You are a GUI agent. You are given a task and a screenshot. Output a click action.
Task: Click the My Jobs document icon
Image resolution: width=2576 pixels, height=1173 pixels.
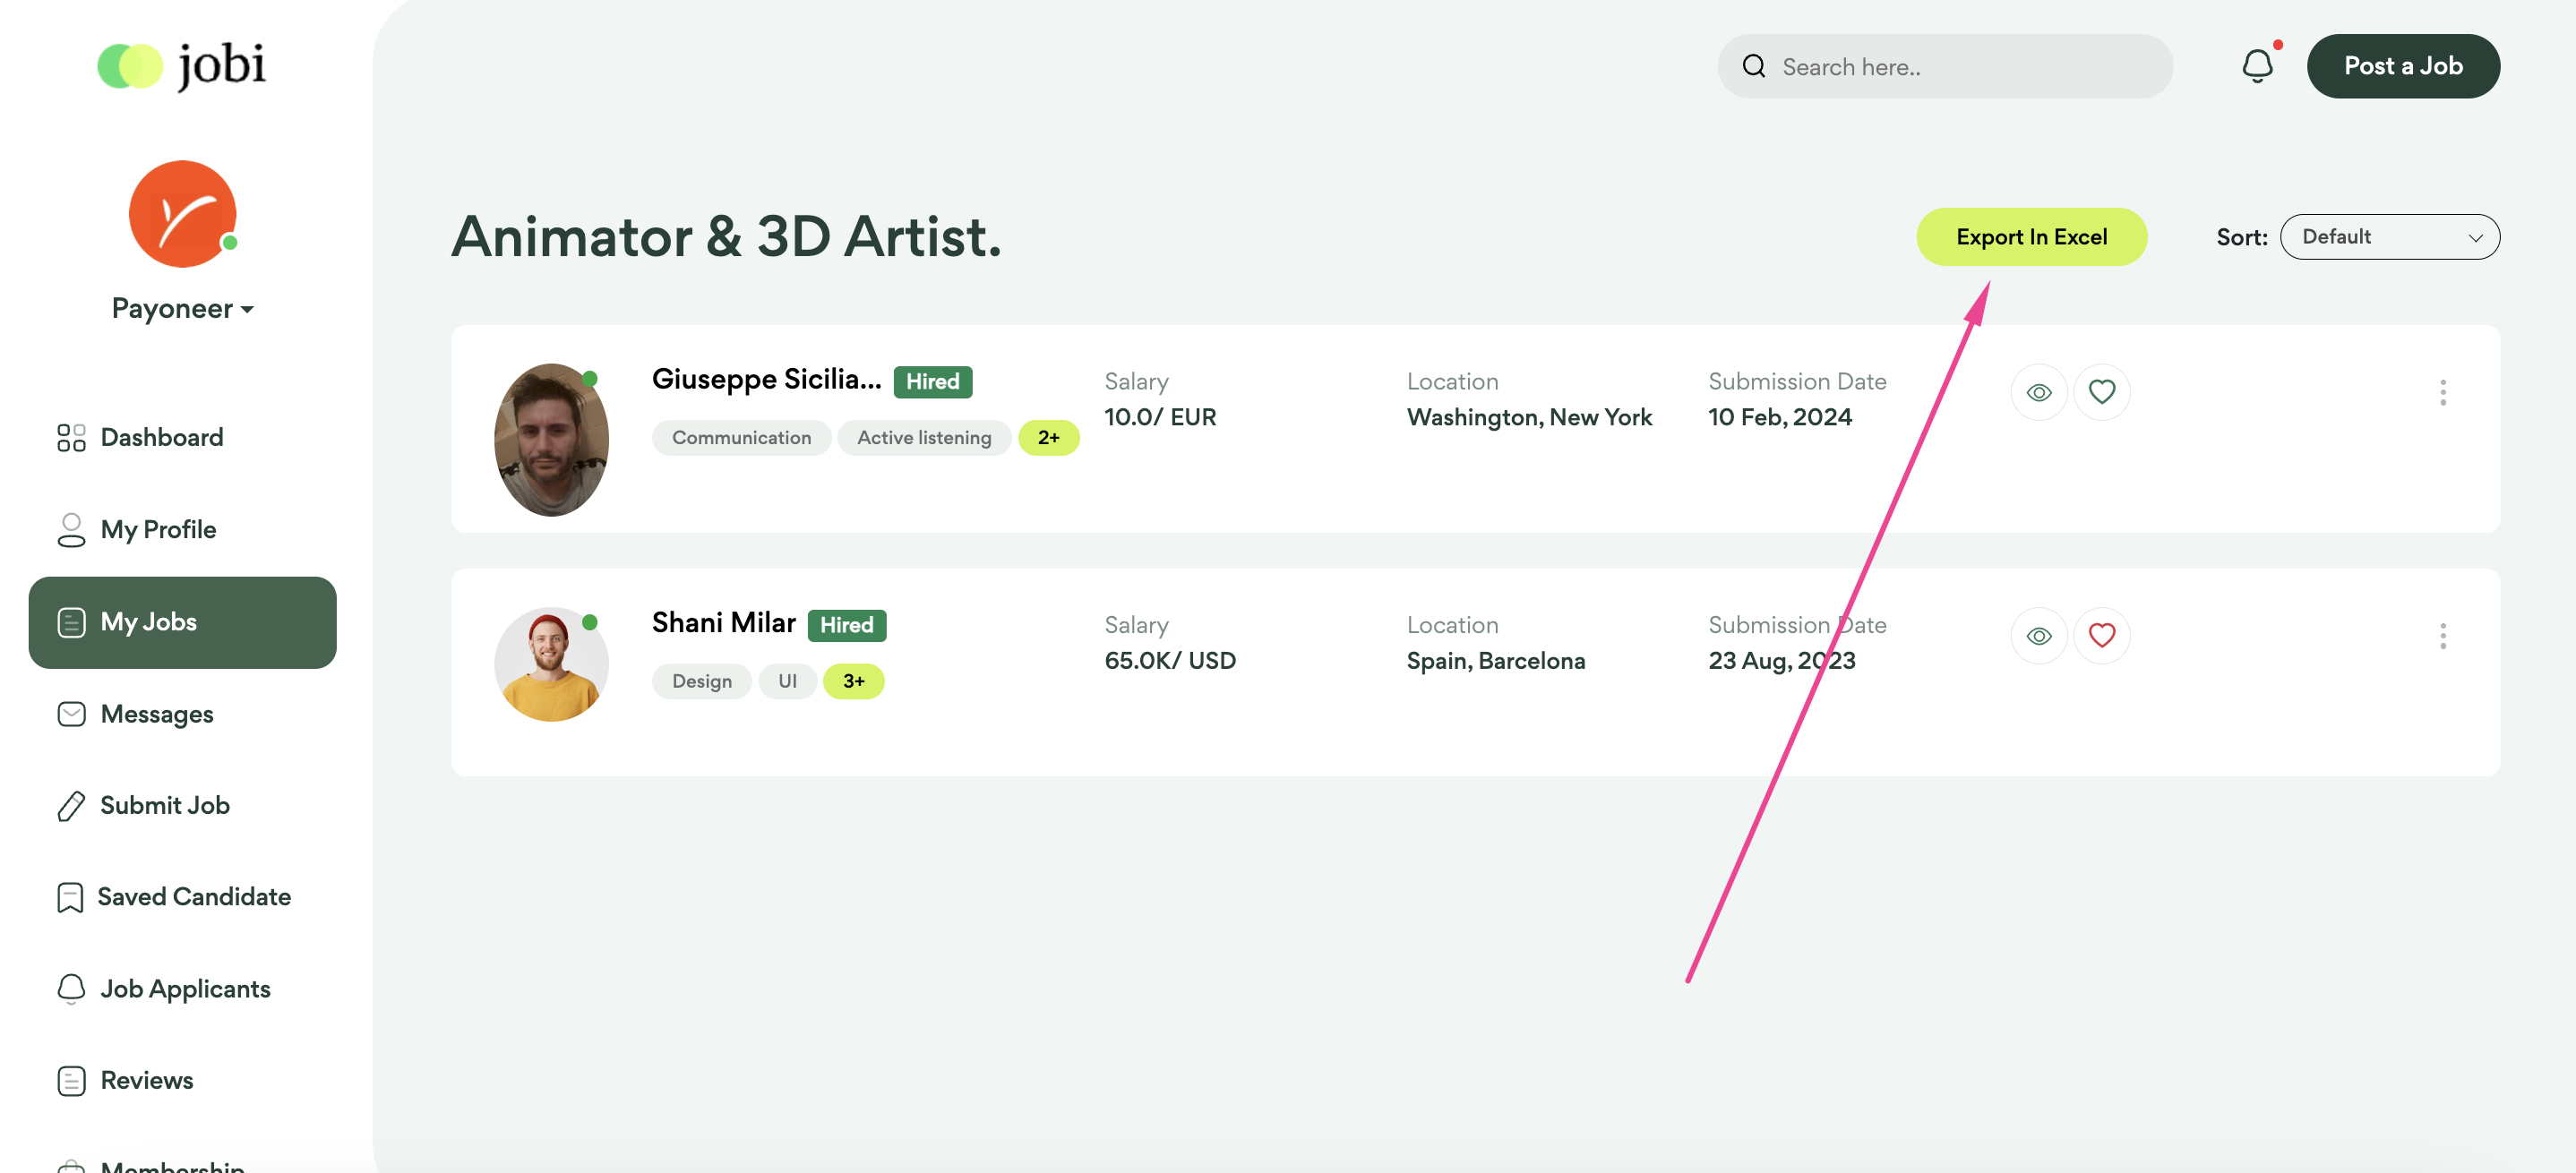point(71,622)
